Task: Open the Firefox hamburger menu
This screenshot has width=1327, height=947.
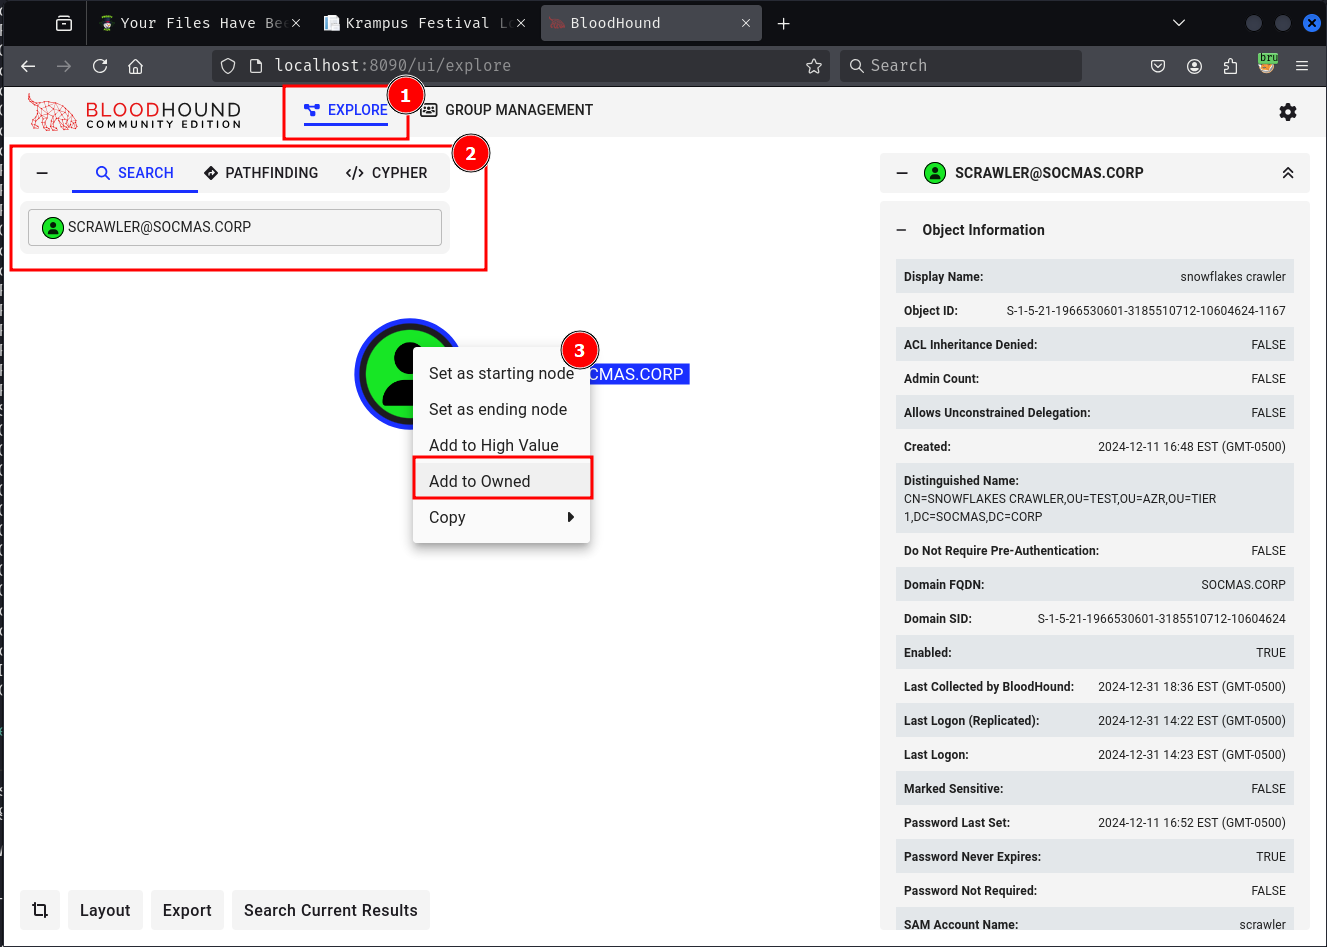Action: 1302,66
